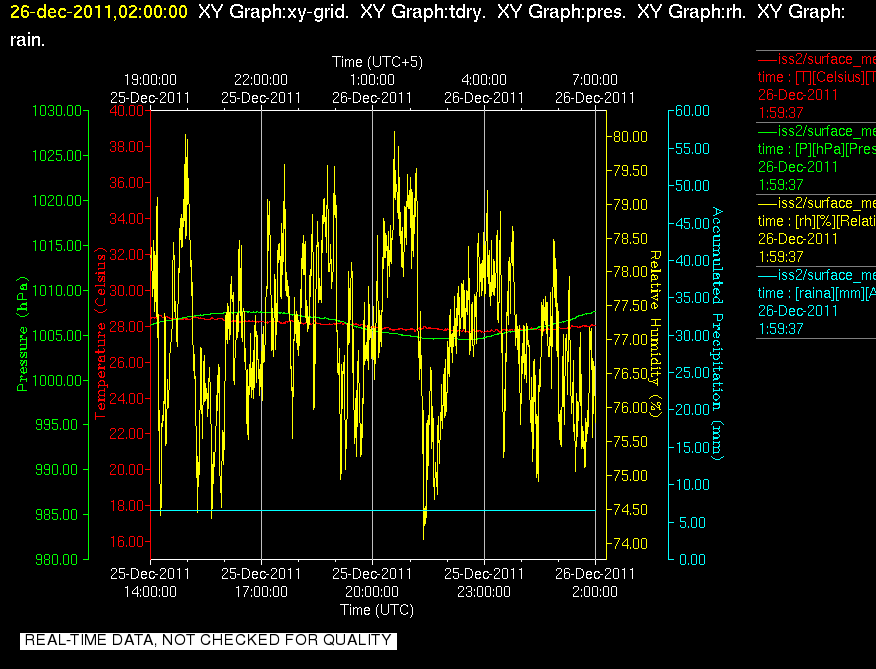
Task: Click the red temperature legend entry
Action: (816, 86)
